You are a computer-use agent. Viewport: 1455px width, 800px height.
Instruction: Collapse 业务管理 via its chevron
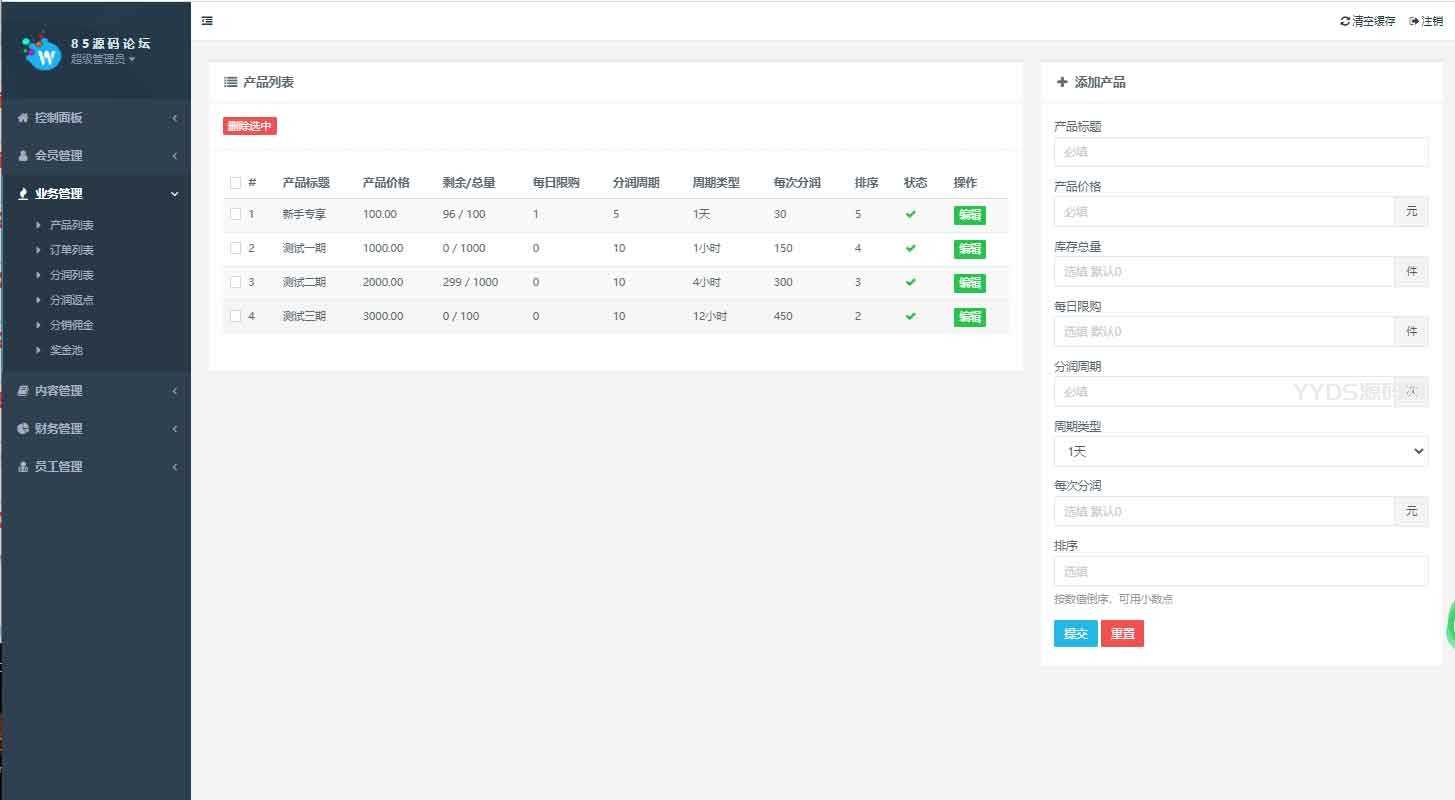point(175,194)
